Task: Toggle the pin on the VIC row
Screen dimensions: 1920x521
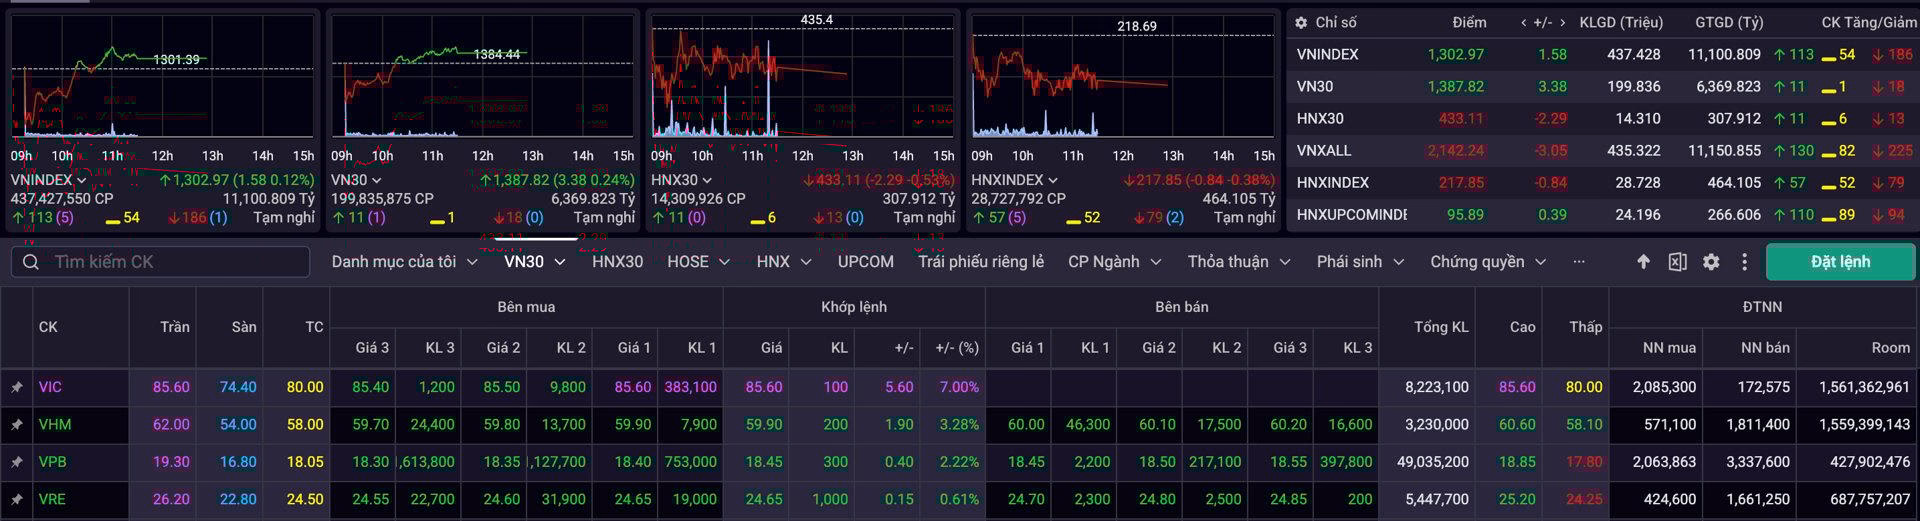Action: [x=17, y=387]
